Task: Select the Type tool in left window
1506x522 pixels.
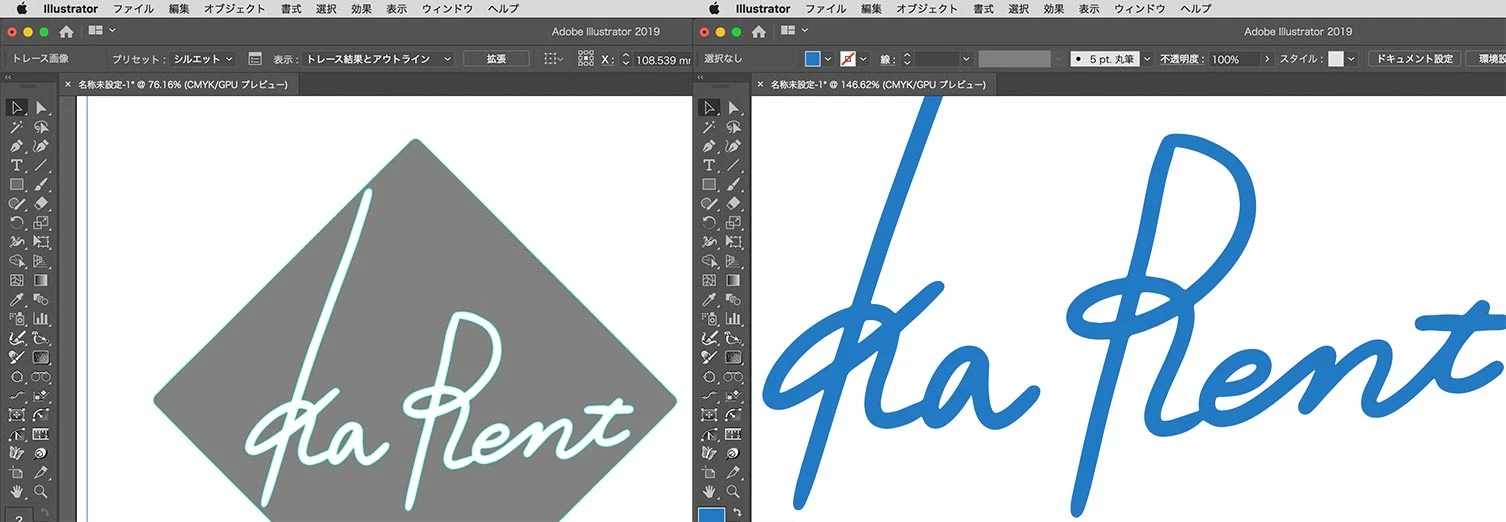Action: (x=17, y=165)
